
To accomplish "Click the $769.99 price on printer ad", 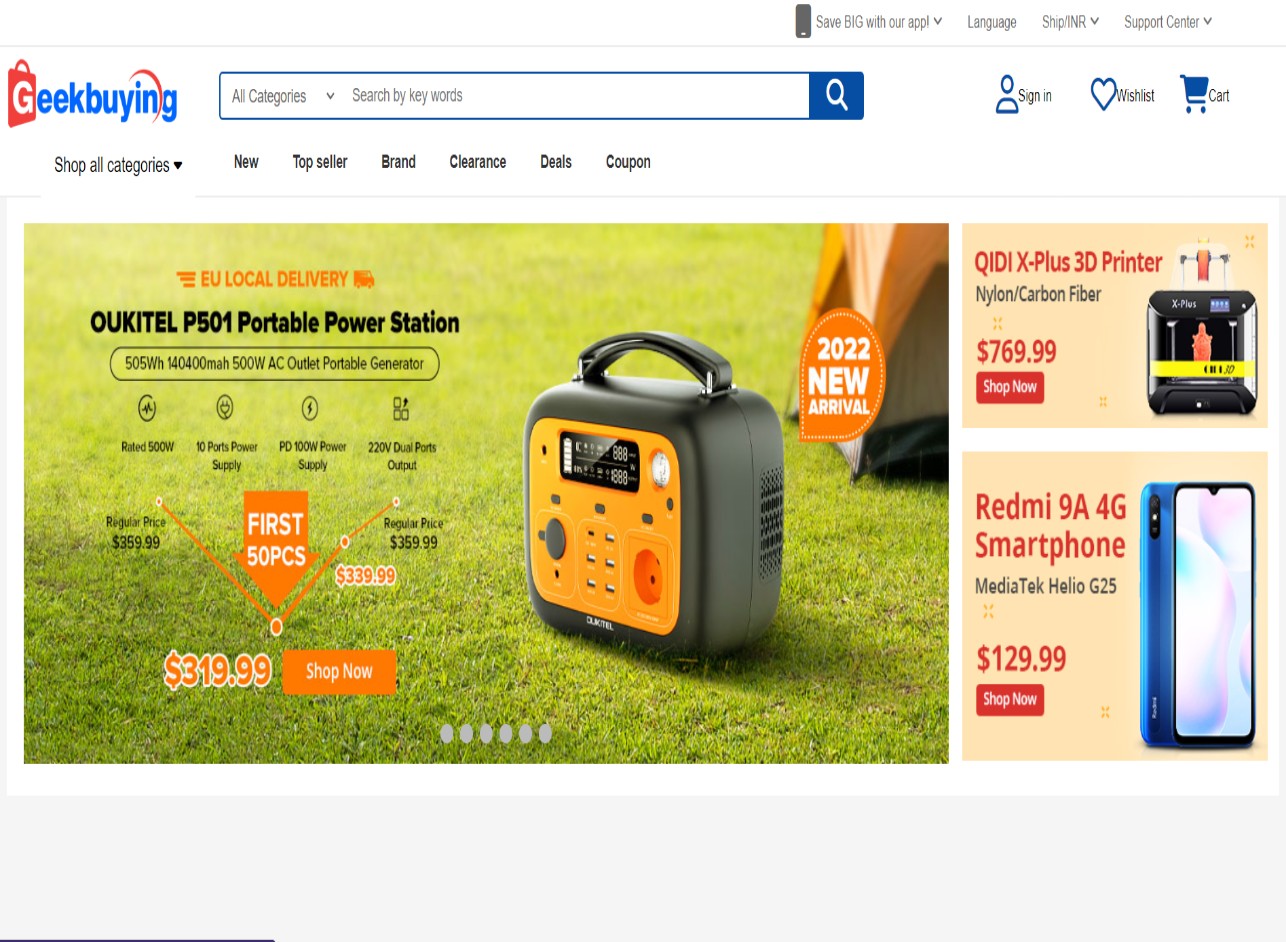I will pyautogui.click(x=1016, y=351).
